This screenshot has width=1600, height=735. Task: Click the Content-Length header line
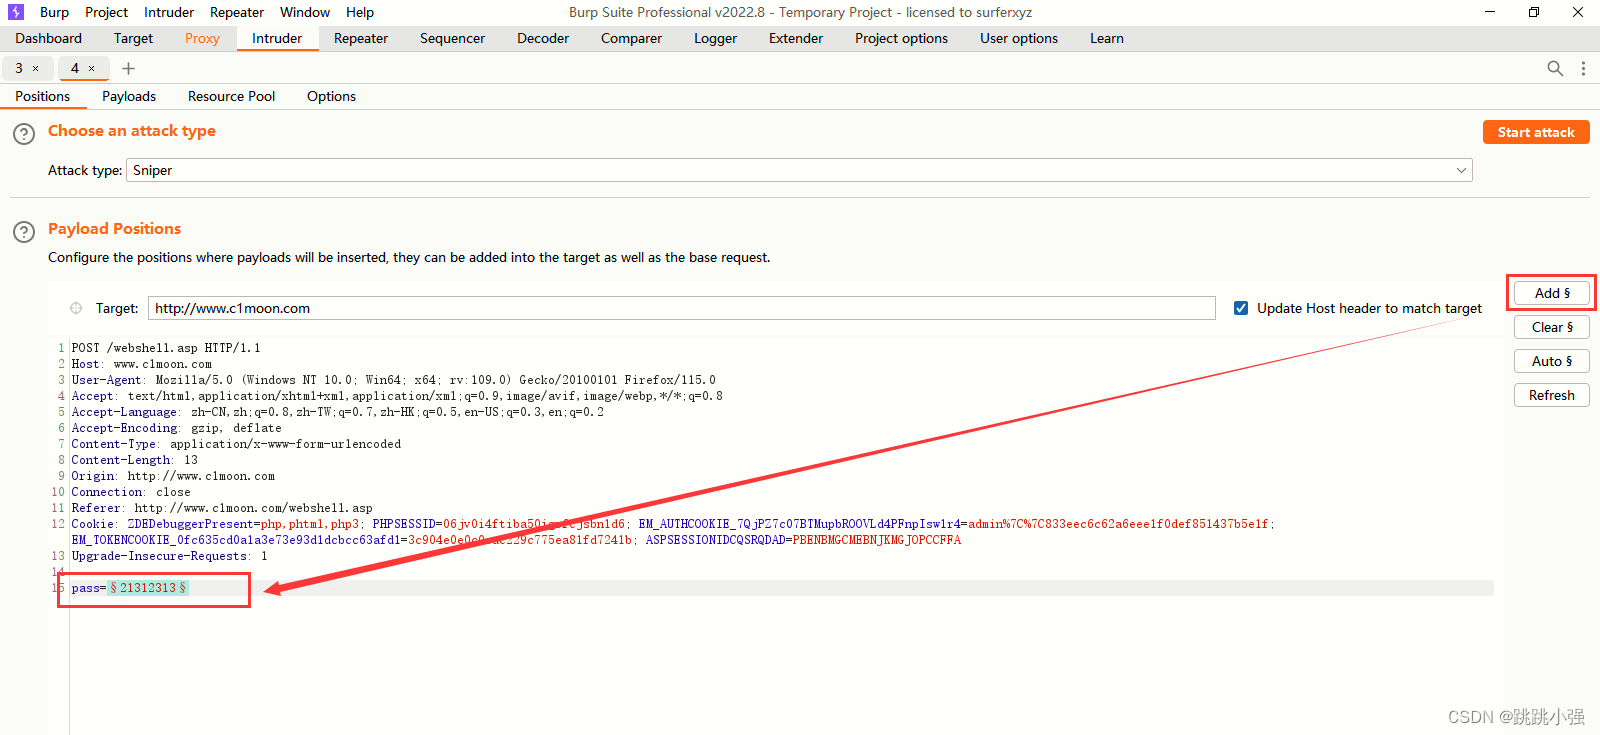point(135,460)
